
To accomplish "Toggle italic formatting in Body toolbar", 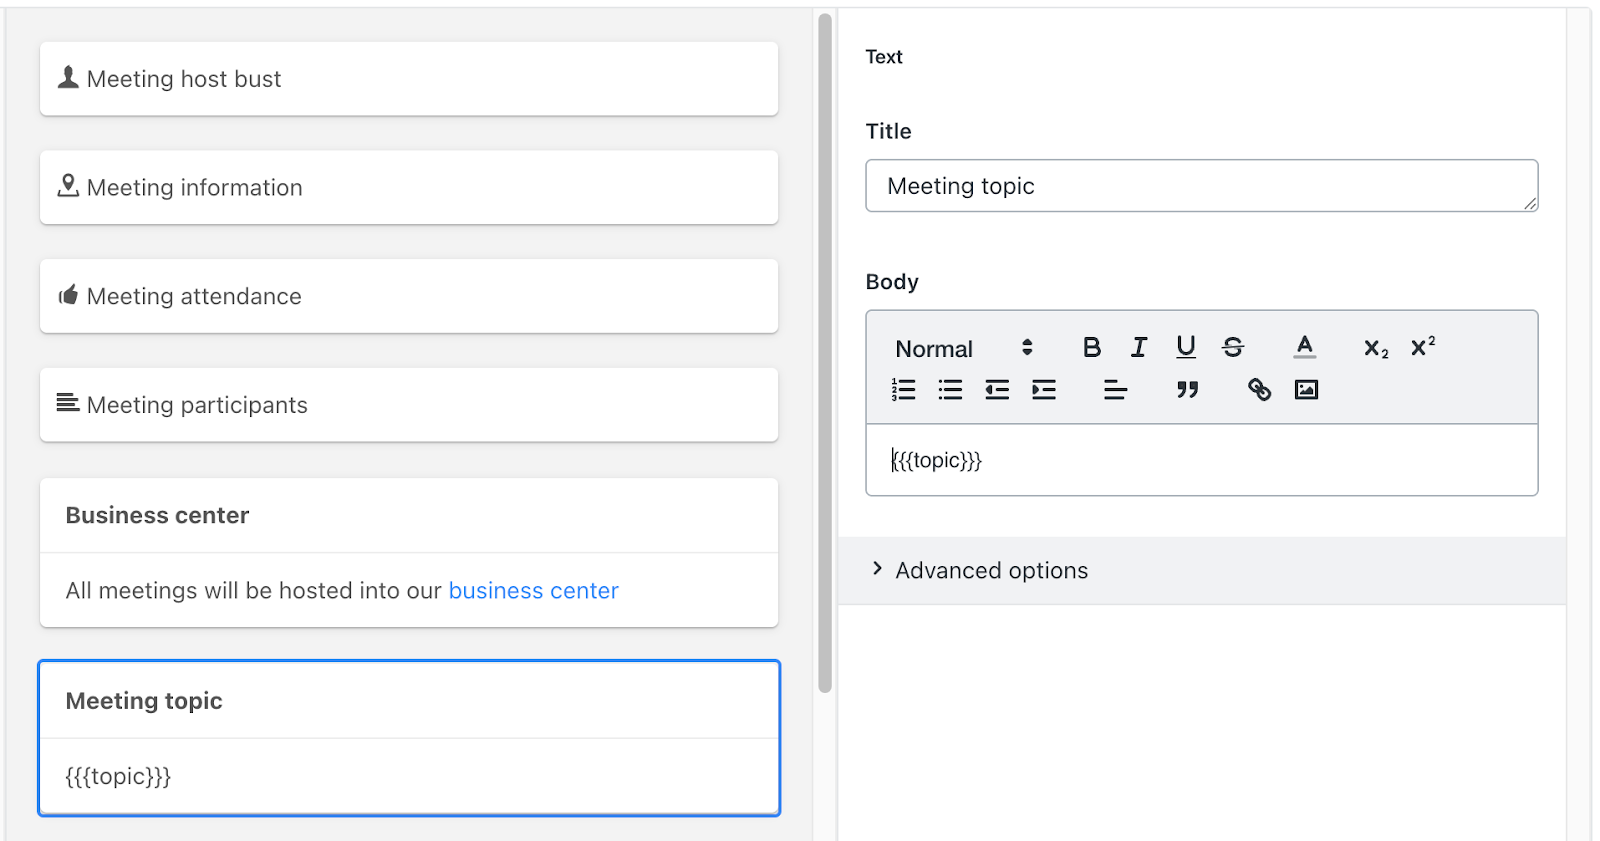I will pyautogui.click(x=1138, y=347).
